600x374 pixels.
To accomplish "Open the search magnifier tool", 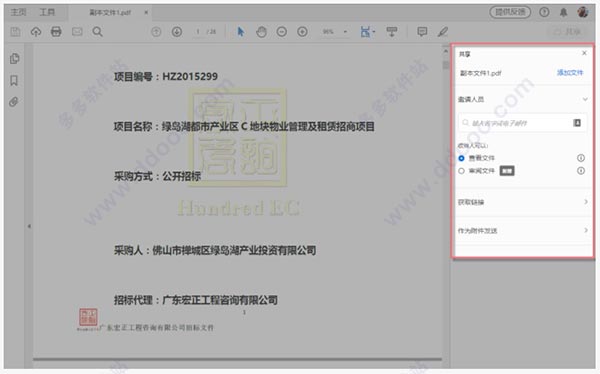I will pyautogui.click(x=98, y=31).
